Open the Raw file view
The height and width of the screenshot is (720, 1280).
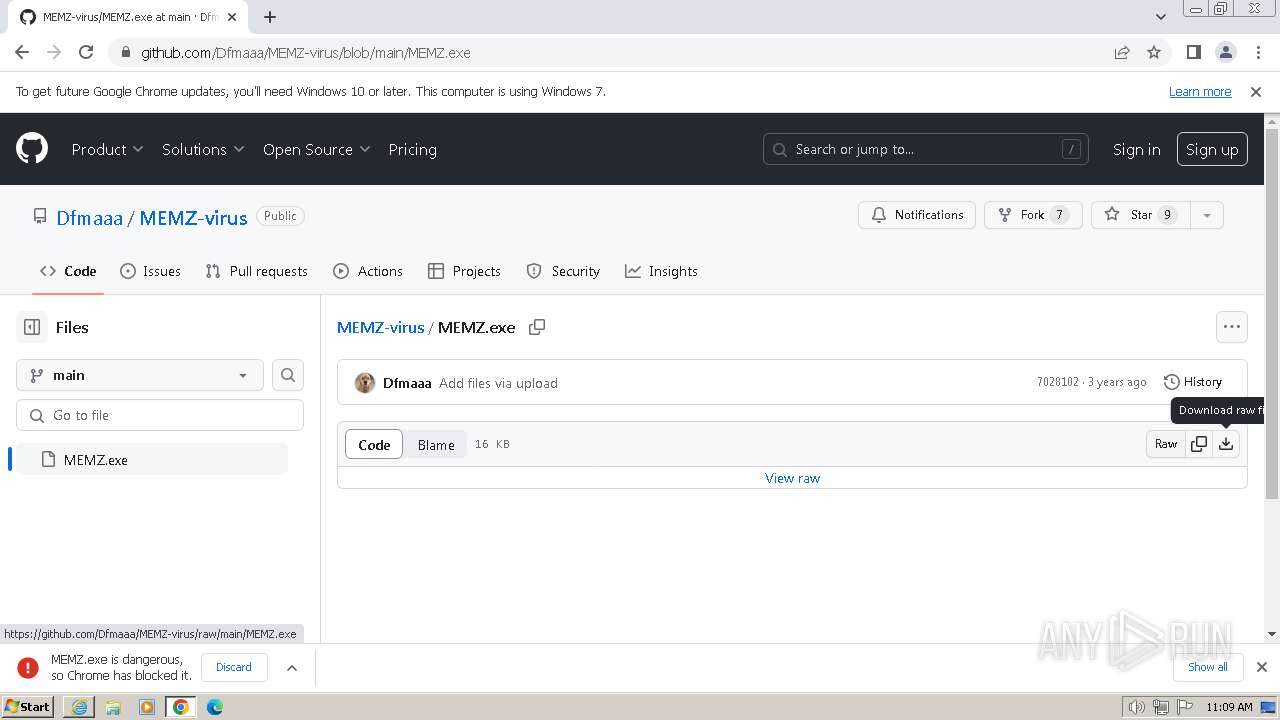click(x=1166, y=444)
